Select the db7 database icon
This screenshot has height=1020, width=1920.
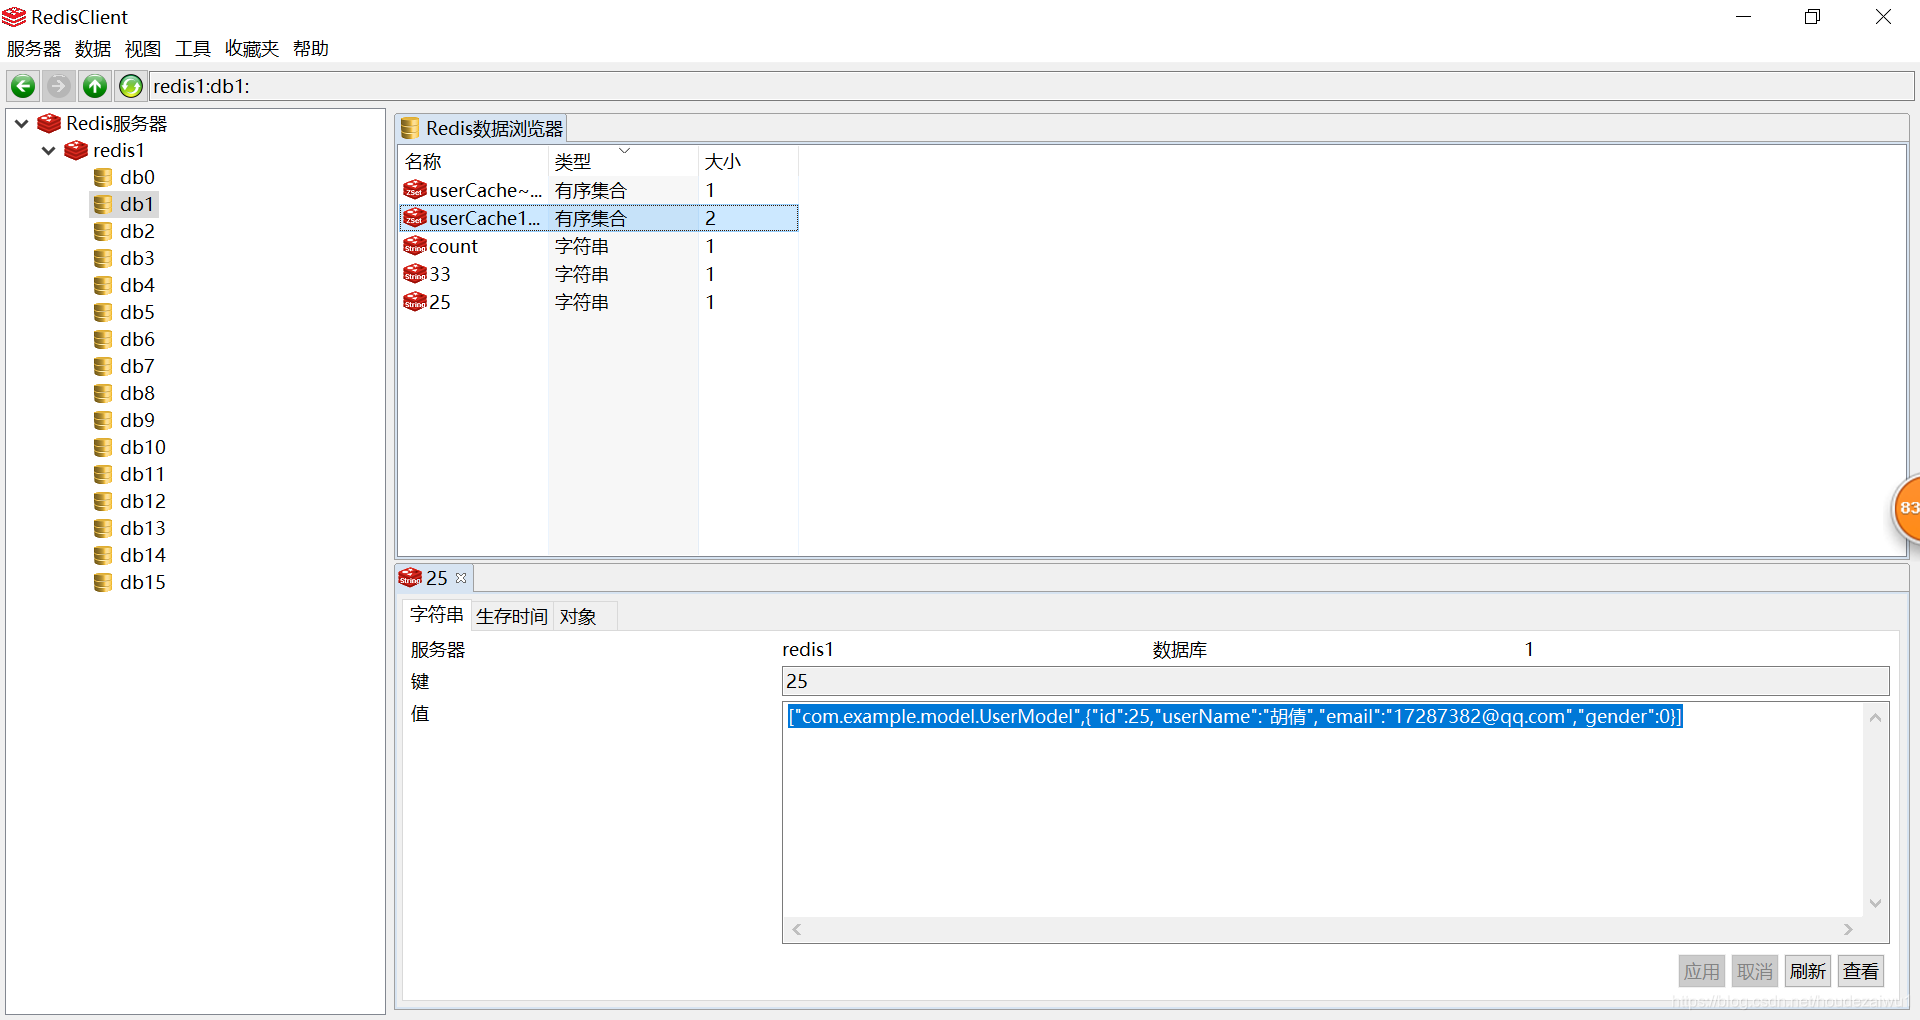pyautogui.click(x=103, y=366)
